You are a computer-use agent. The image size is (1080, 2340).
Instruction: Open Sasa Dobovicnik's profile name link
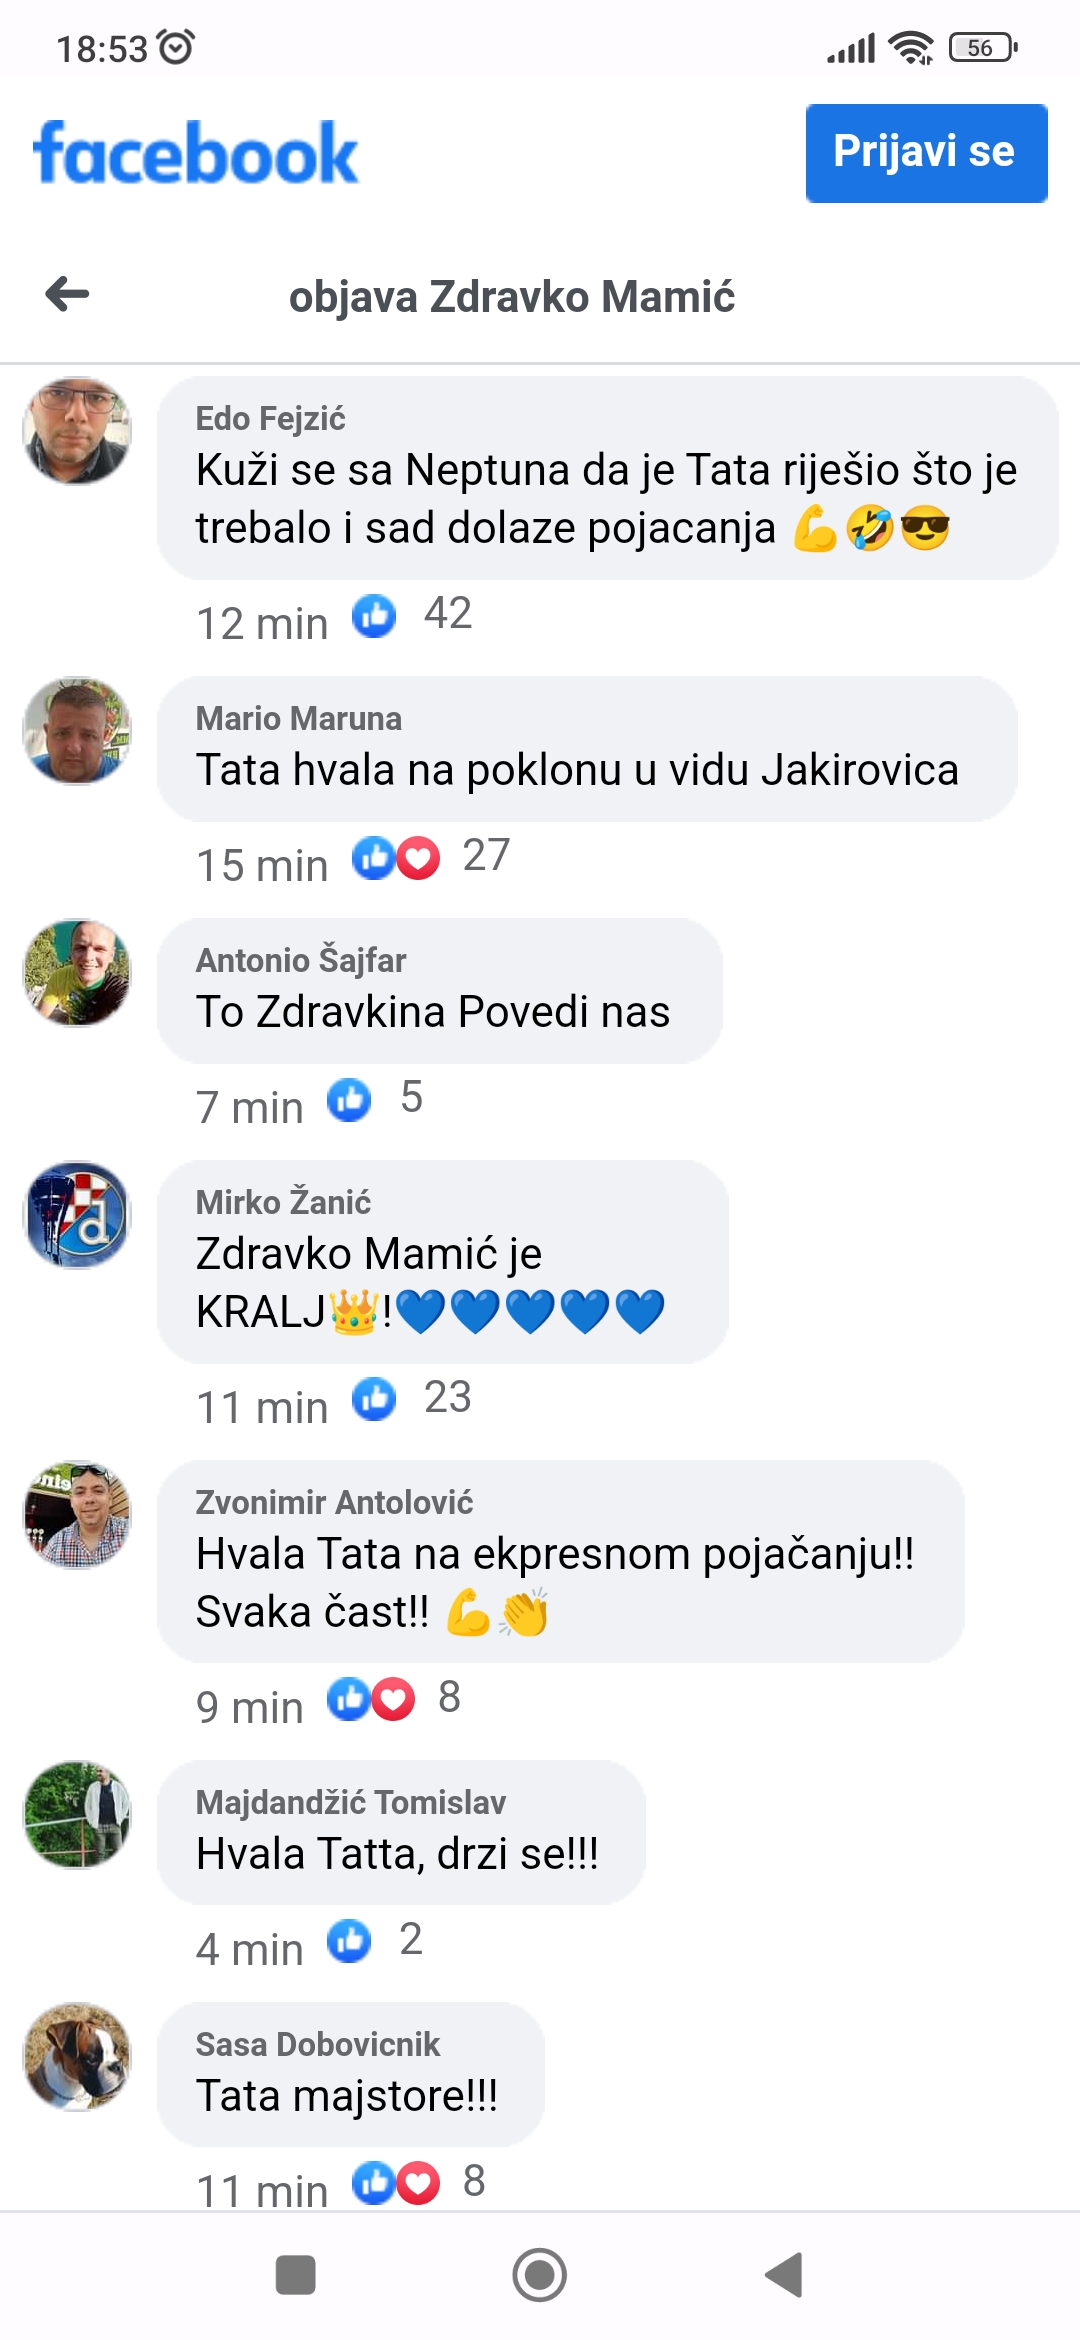click(x=318, y=2045)
